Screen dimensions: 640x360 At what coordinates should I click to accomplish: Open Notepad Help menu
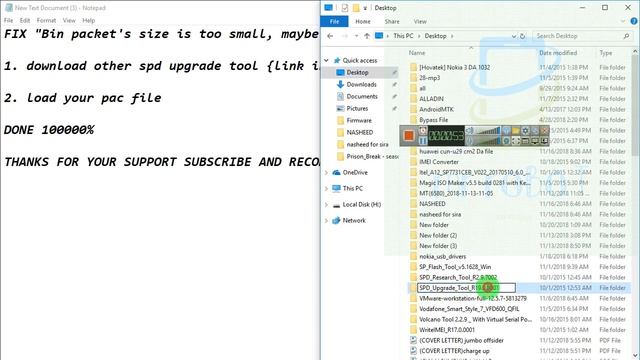click(89, 20)
